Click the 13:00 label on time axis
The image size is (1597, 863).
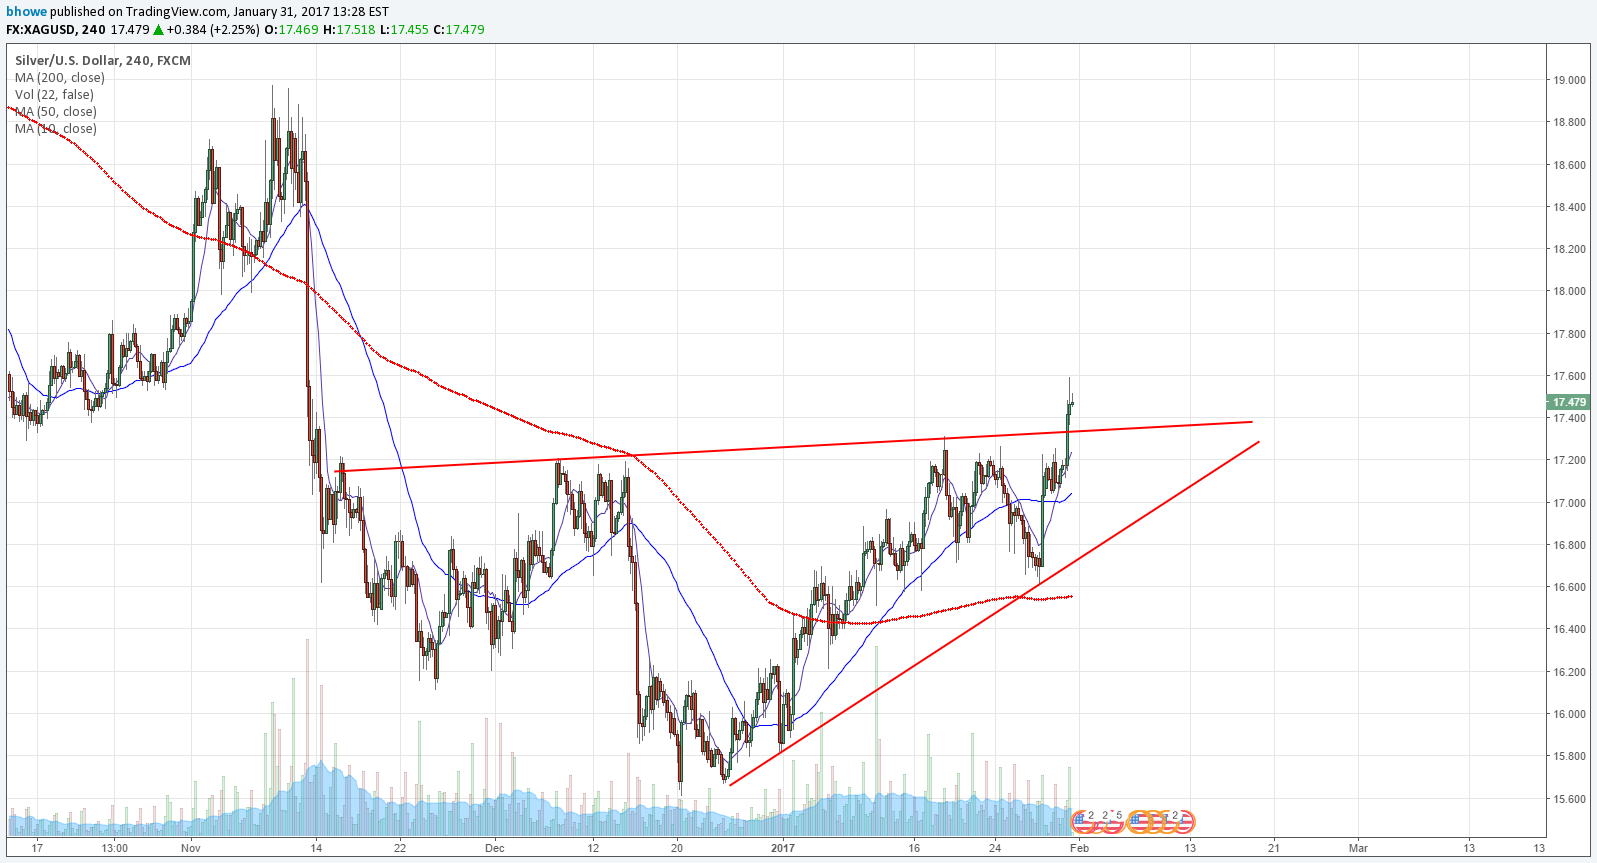pos(115,848)
